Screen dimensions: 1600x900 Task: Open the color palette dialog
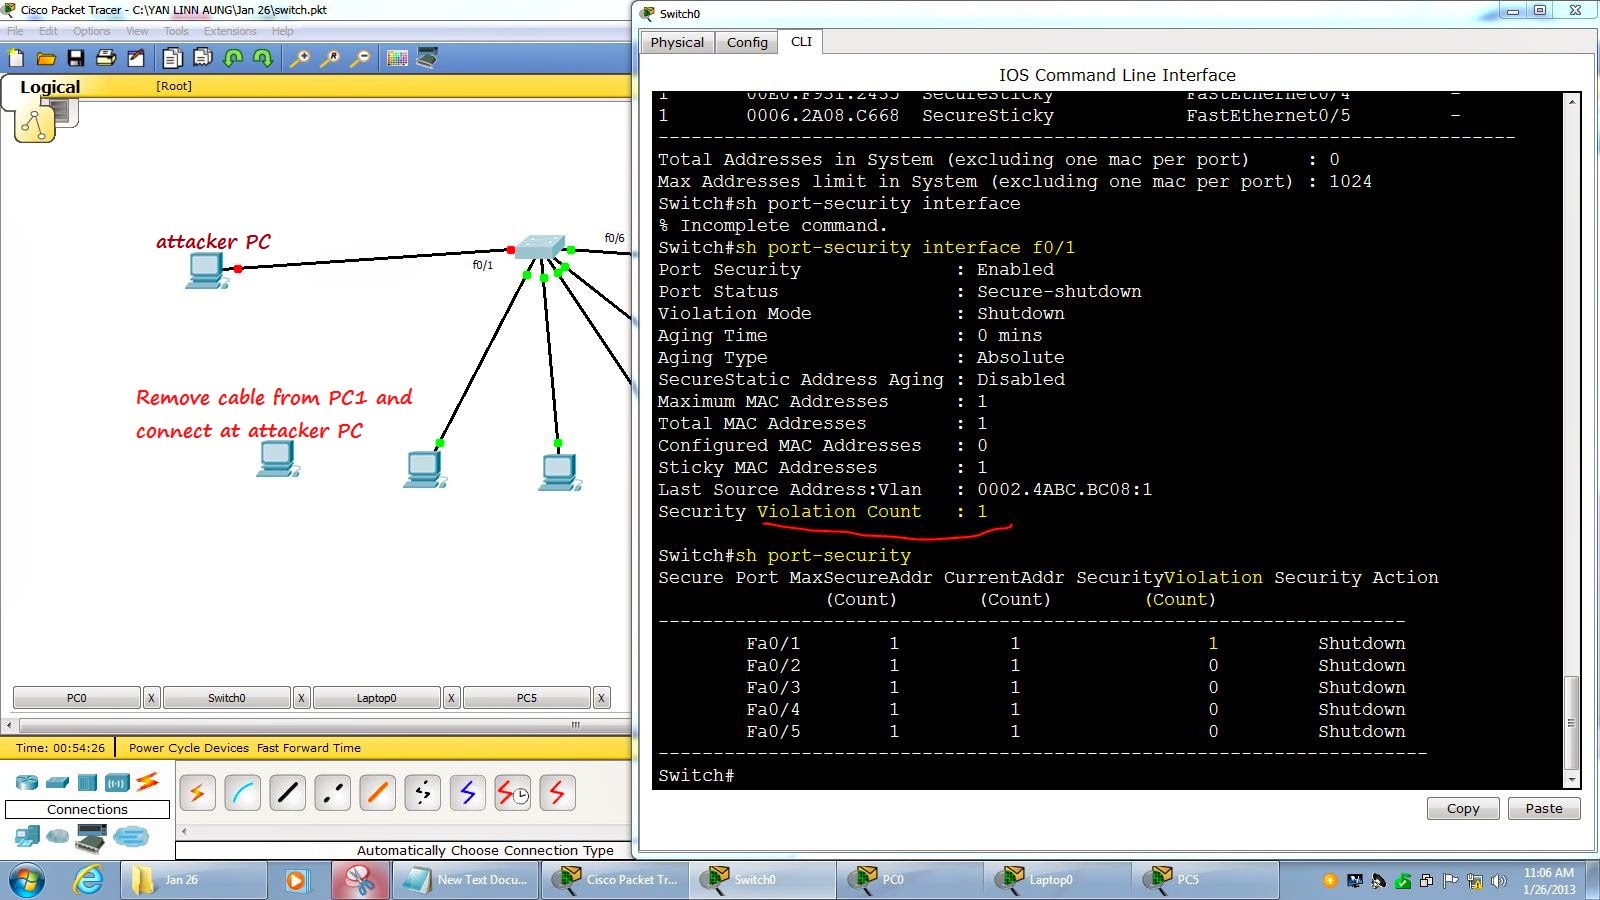397,57
